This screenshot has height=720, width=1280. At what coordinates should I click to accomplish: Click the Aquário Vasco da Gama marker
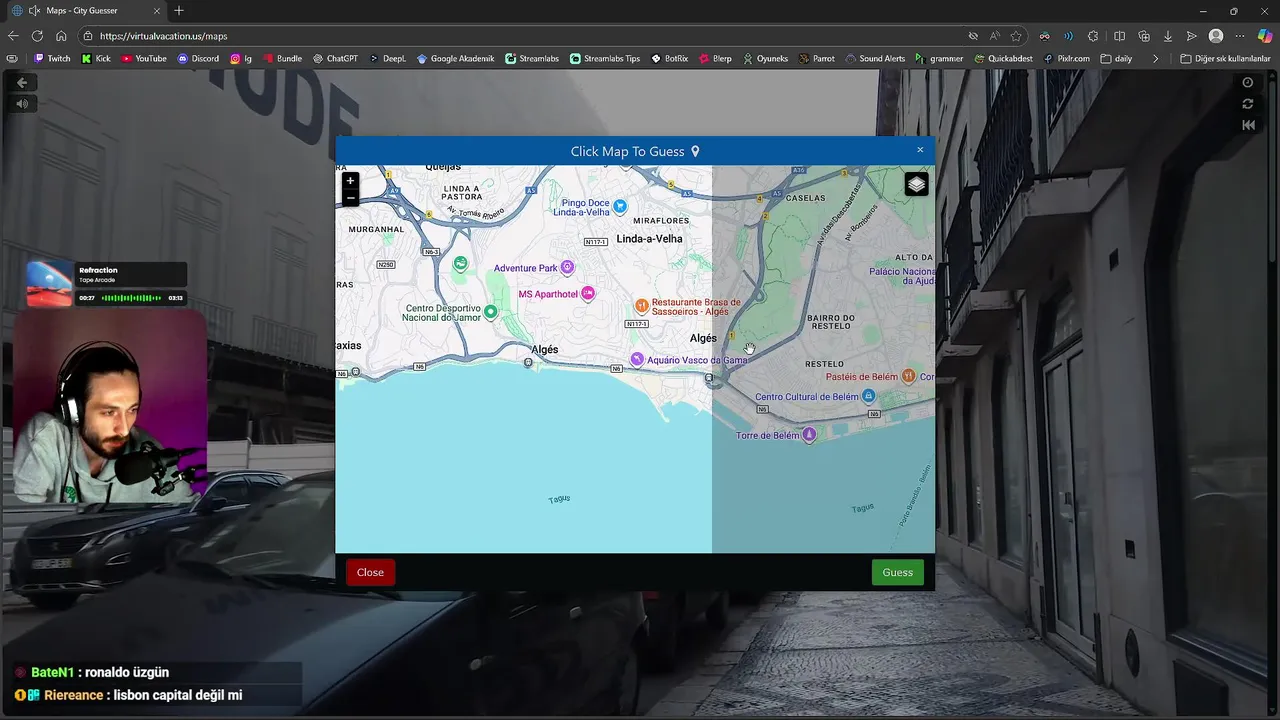637,359
